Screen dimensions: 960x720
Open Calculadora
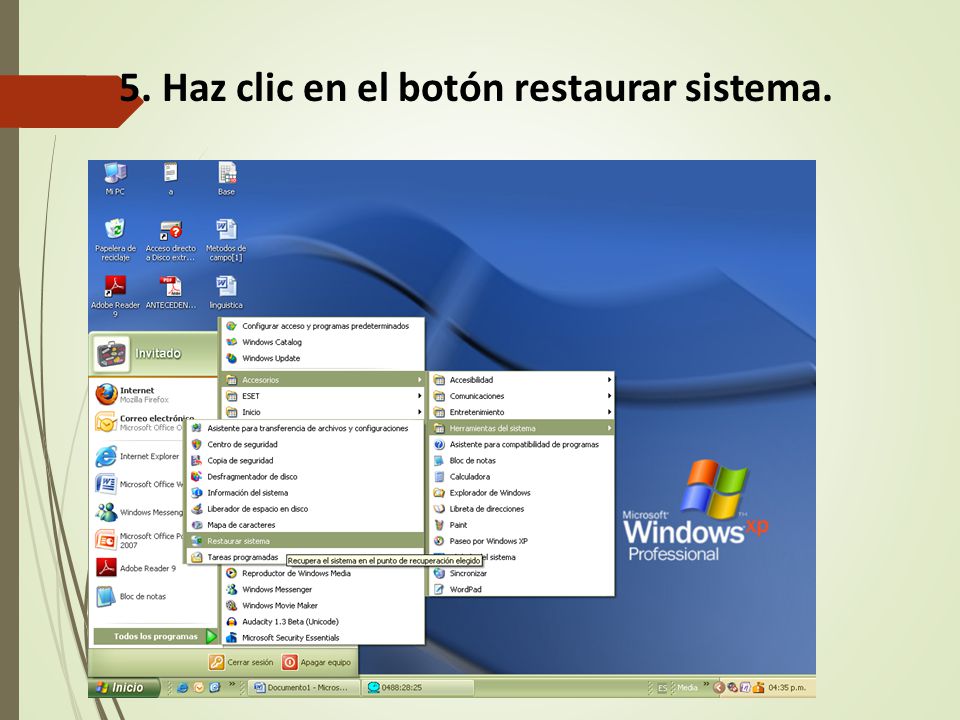click(x=522, y=476)
